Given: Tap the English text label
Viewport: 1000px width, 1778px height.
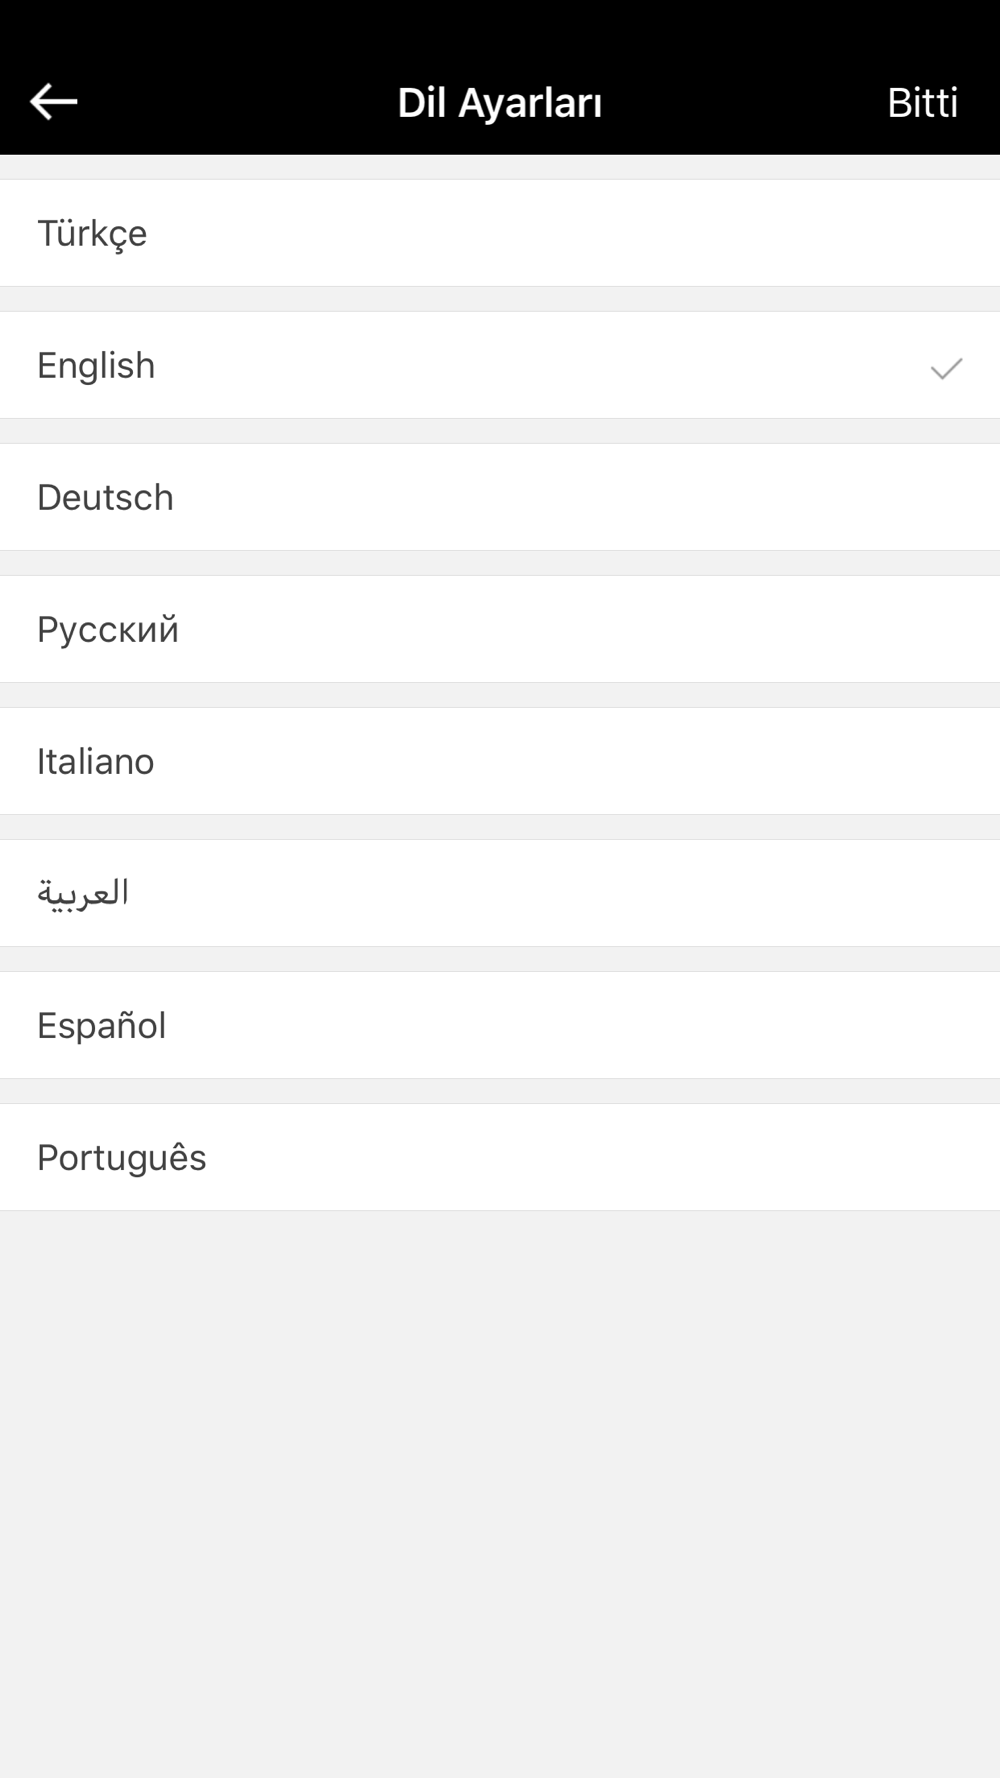Looking at the screenshot, I should [x=96, y=366].
